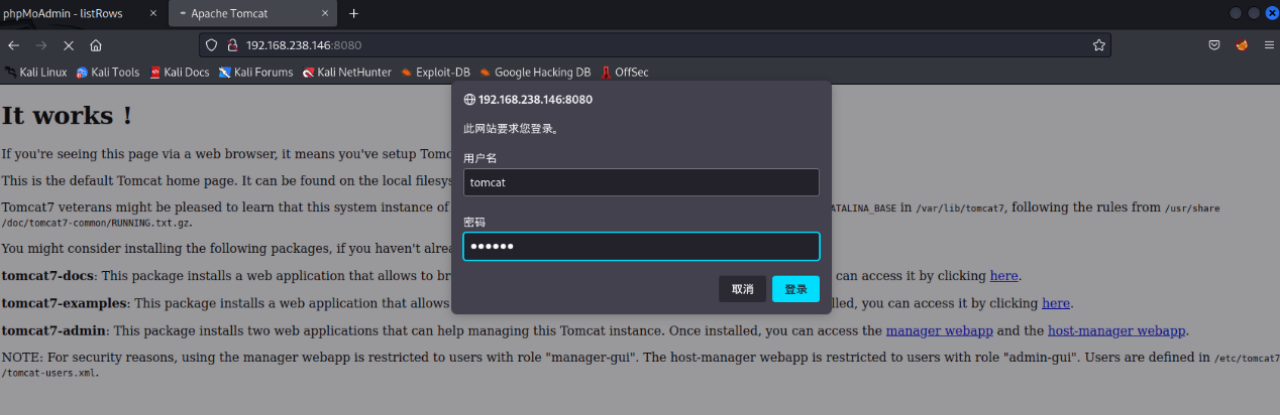Submit credentials with the 登录 button

[x=796, y=289]
